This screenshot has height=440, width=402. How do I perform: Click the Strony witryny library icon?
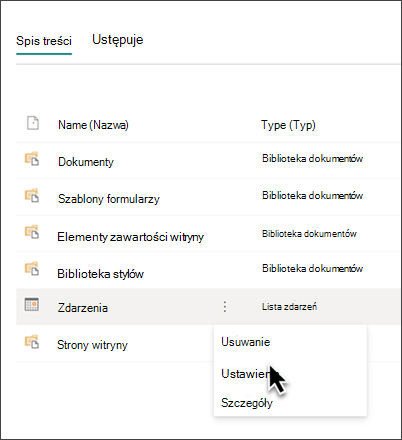(32, 342)
